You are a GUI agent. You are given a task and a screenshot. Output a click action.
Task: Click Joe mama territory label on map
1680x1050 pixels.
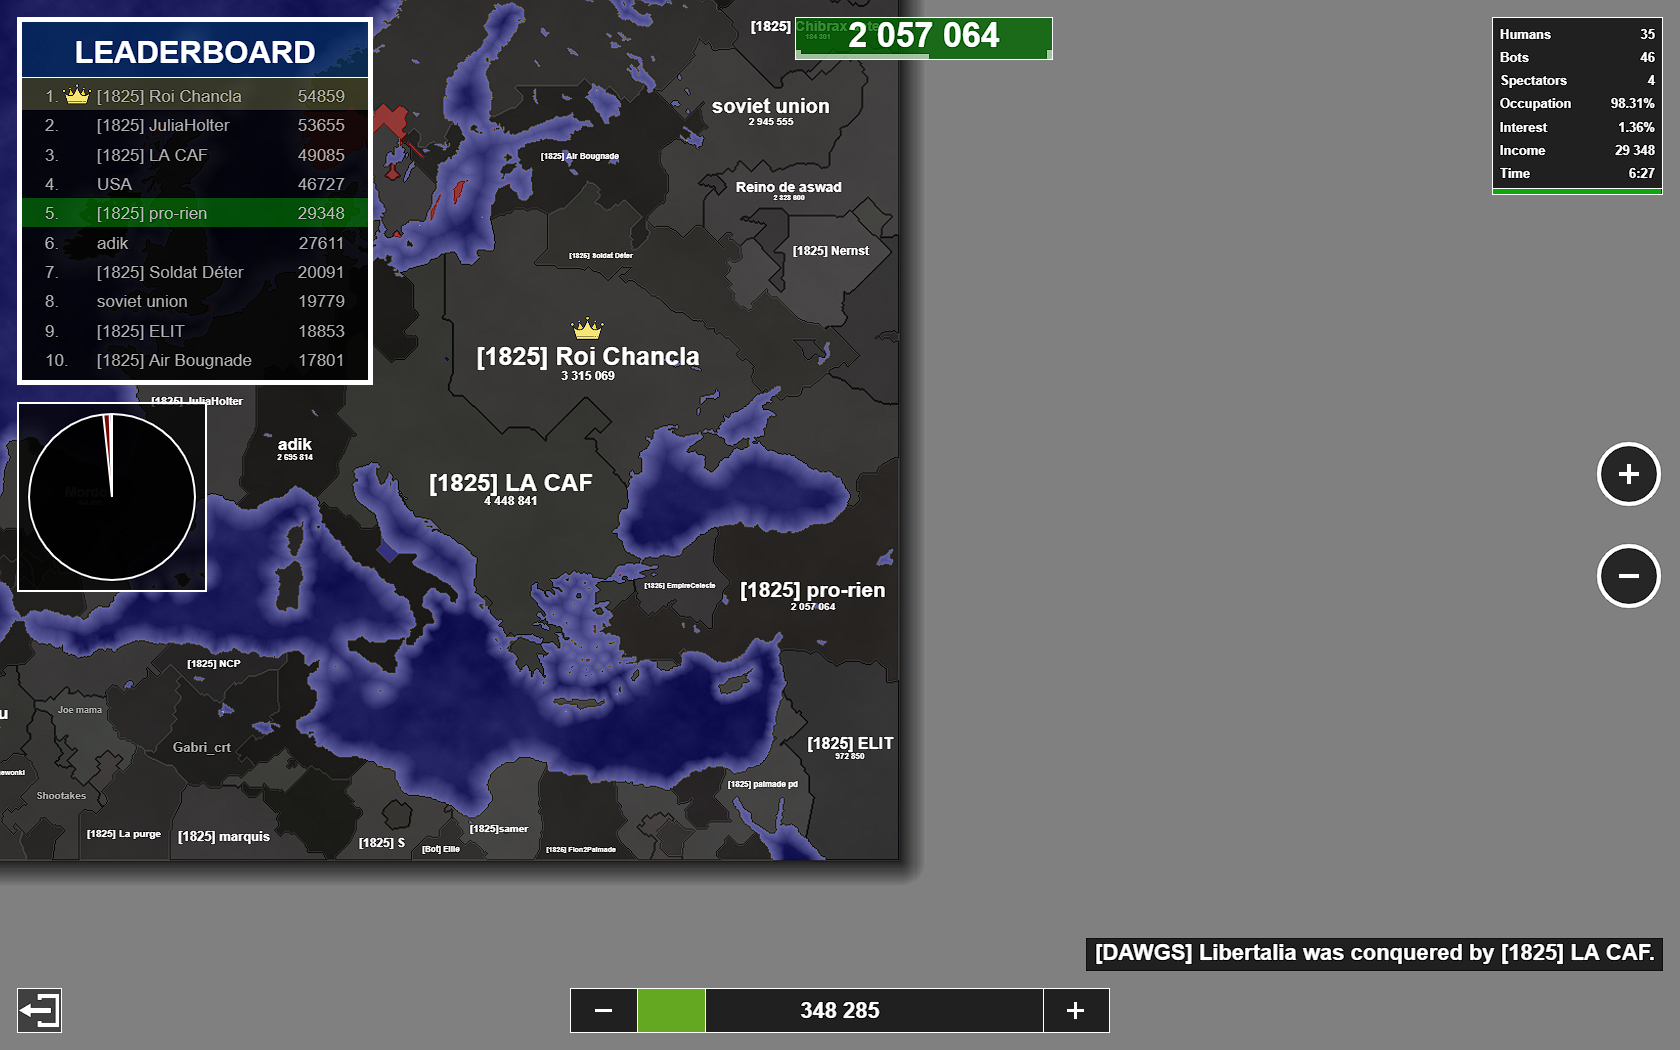[x=80, y=710]
